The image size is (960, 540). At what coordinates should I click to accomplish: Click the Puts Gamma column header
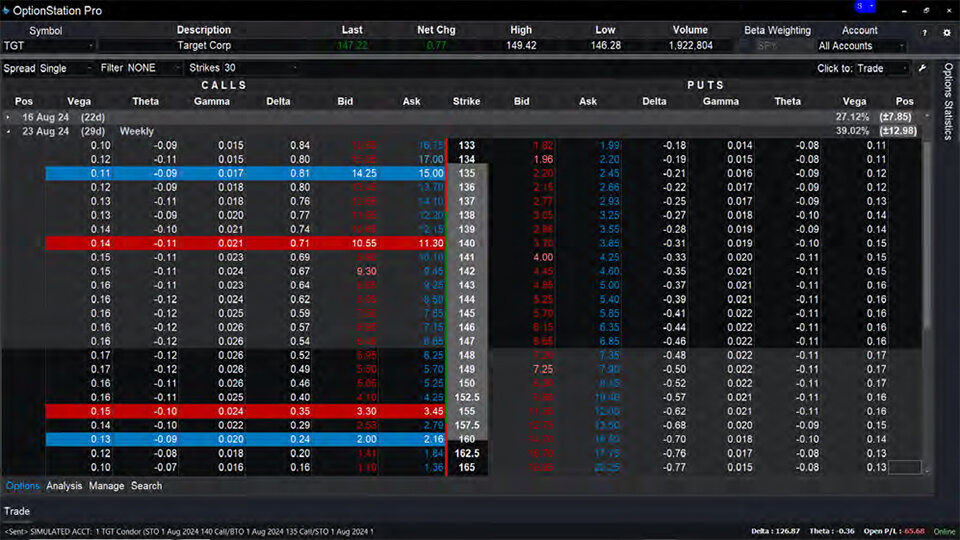pos(721,102)
